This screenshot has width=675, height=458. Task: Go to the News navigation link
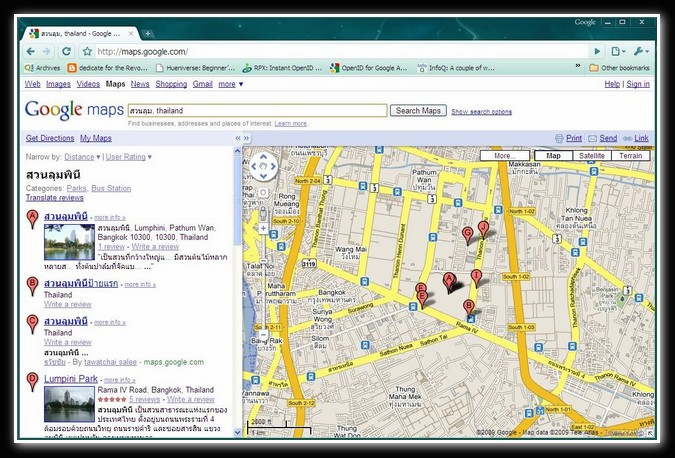140,84
